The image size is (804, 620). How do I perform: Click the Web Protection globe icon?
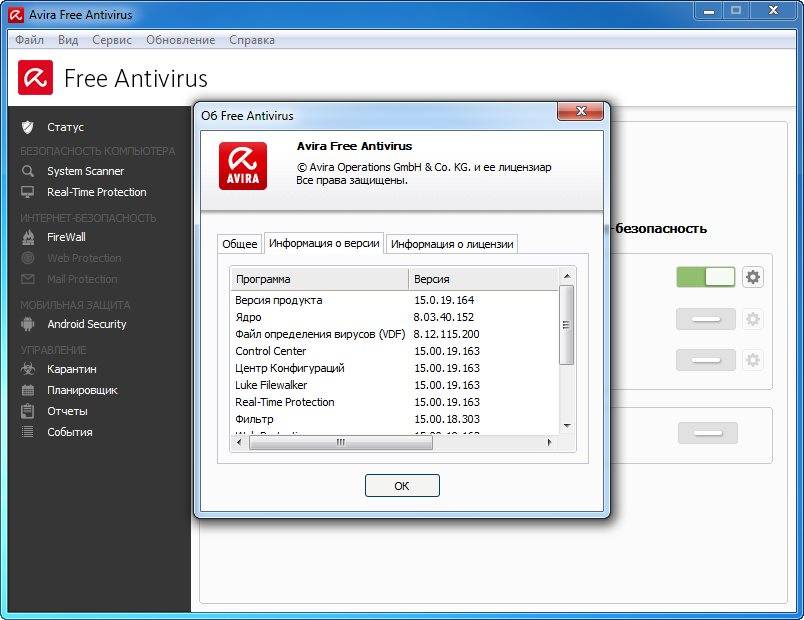[x=28, y=258]
